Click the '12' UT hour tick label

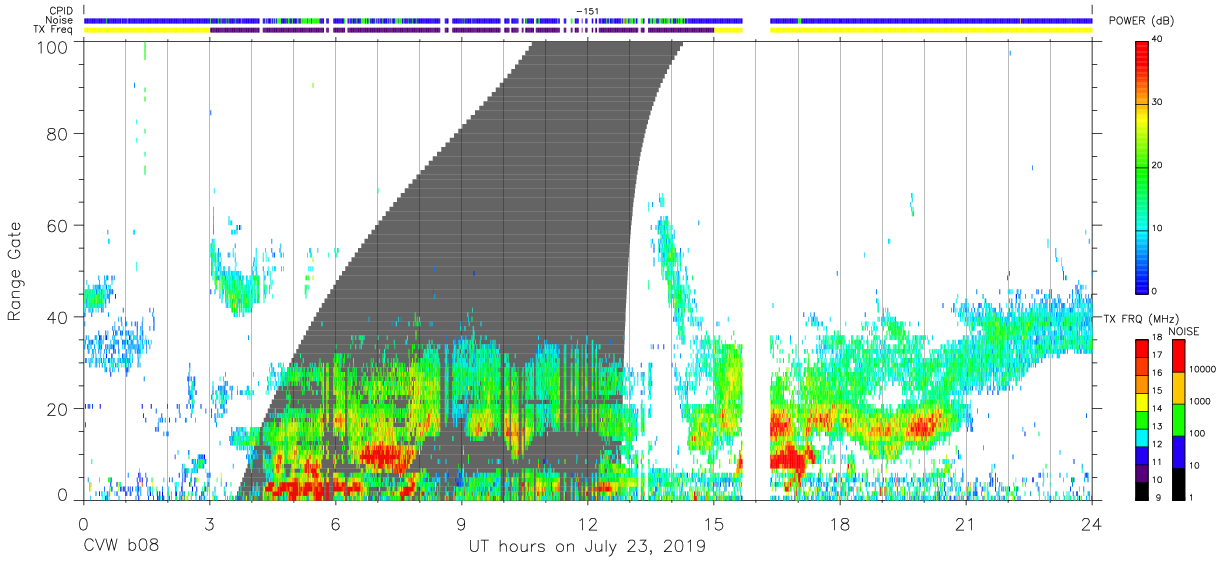(x=587, y=524)
